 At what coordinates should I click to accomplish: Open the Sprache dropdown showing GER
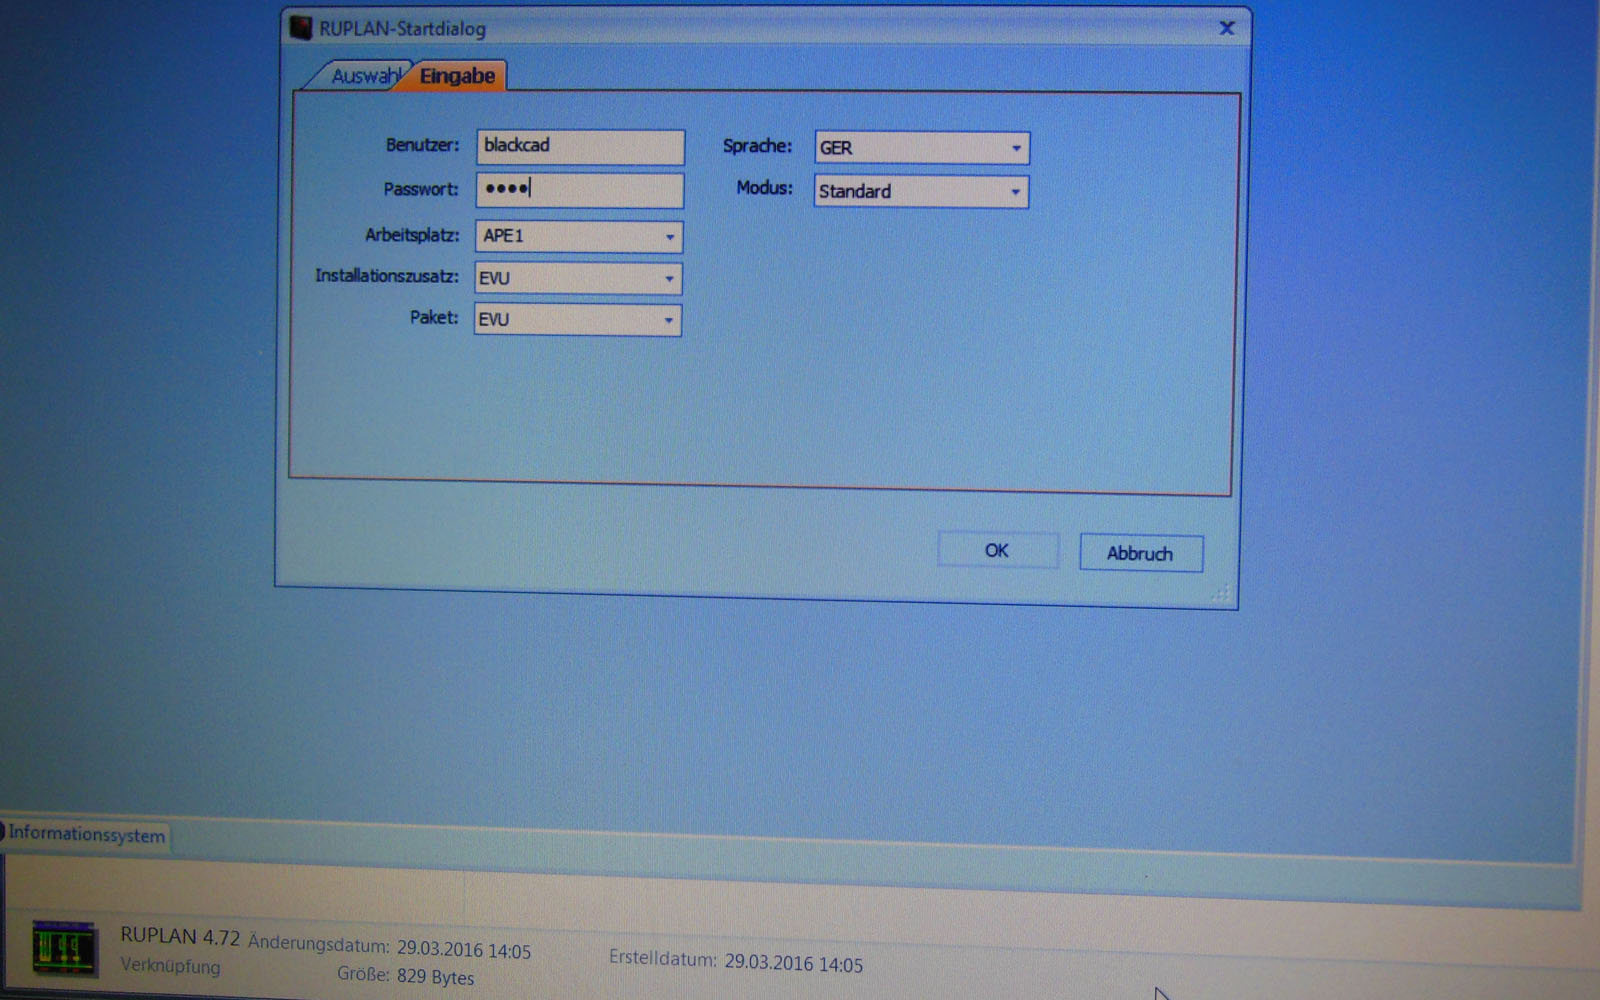point(921,148)
